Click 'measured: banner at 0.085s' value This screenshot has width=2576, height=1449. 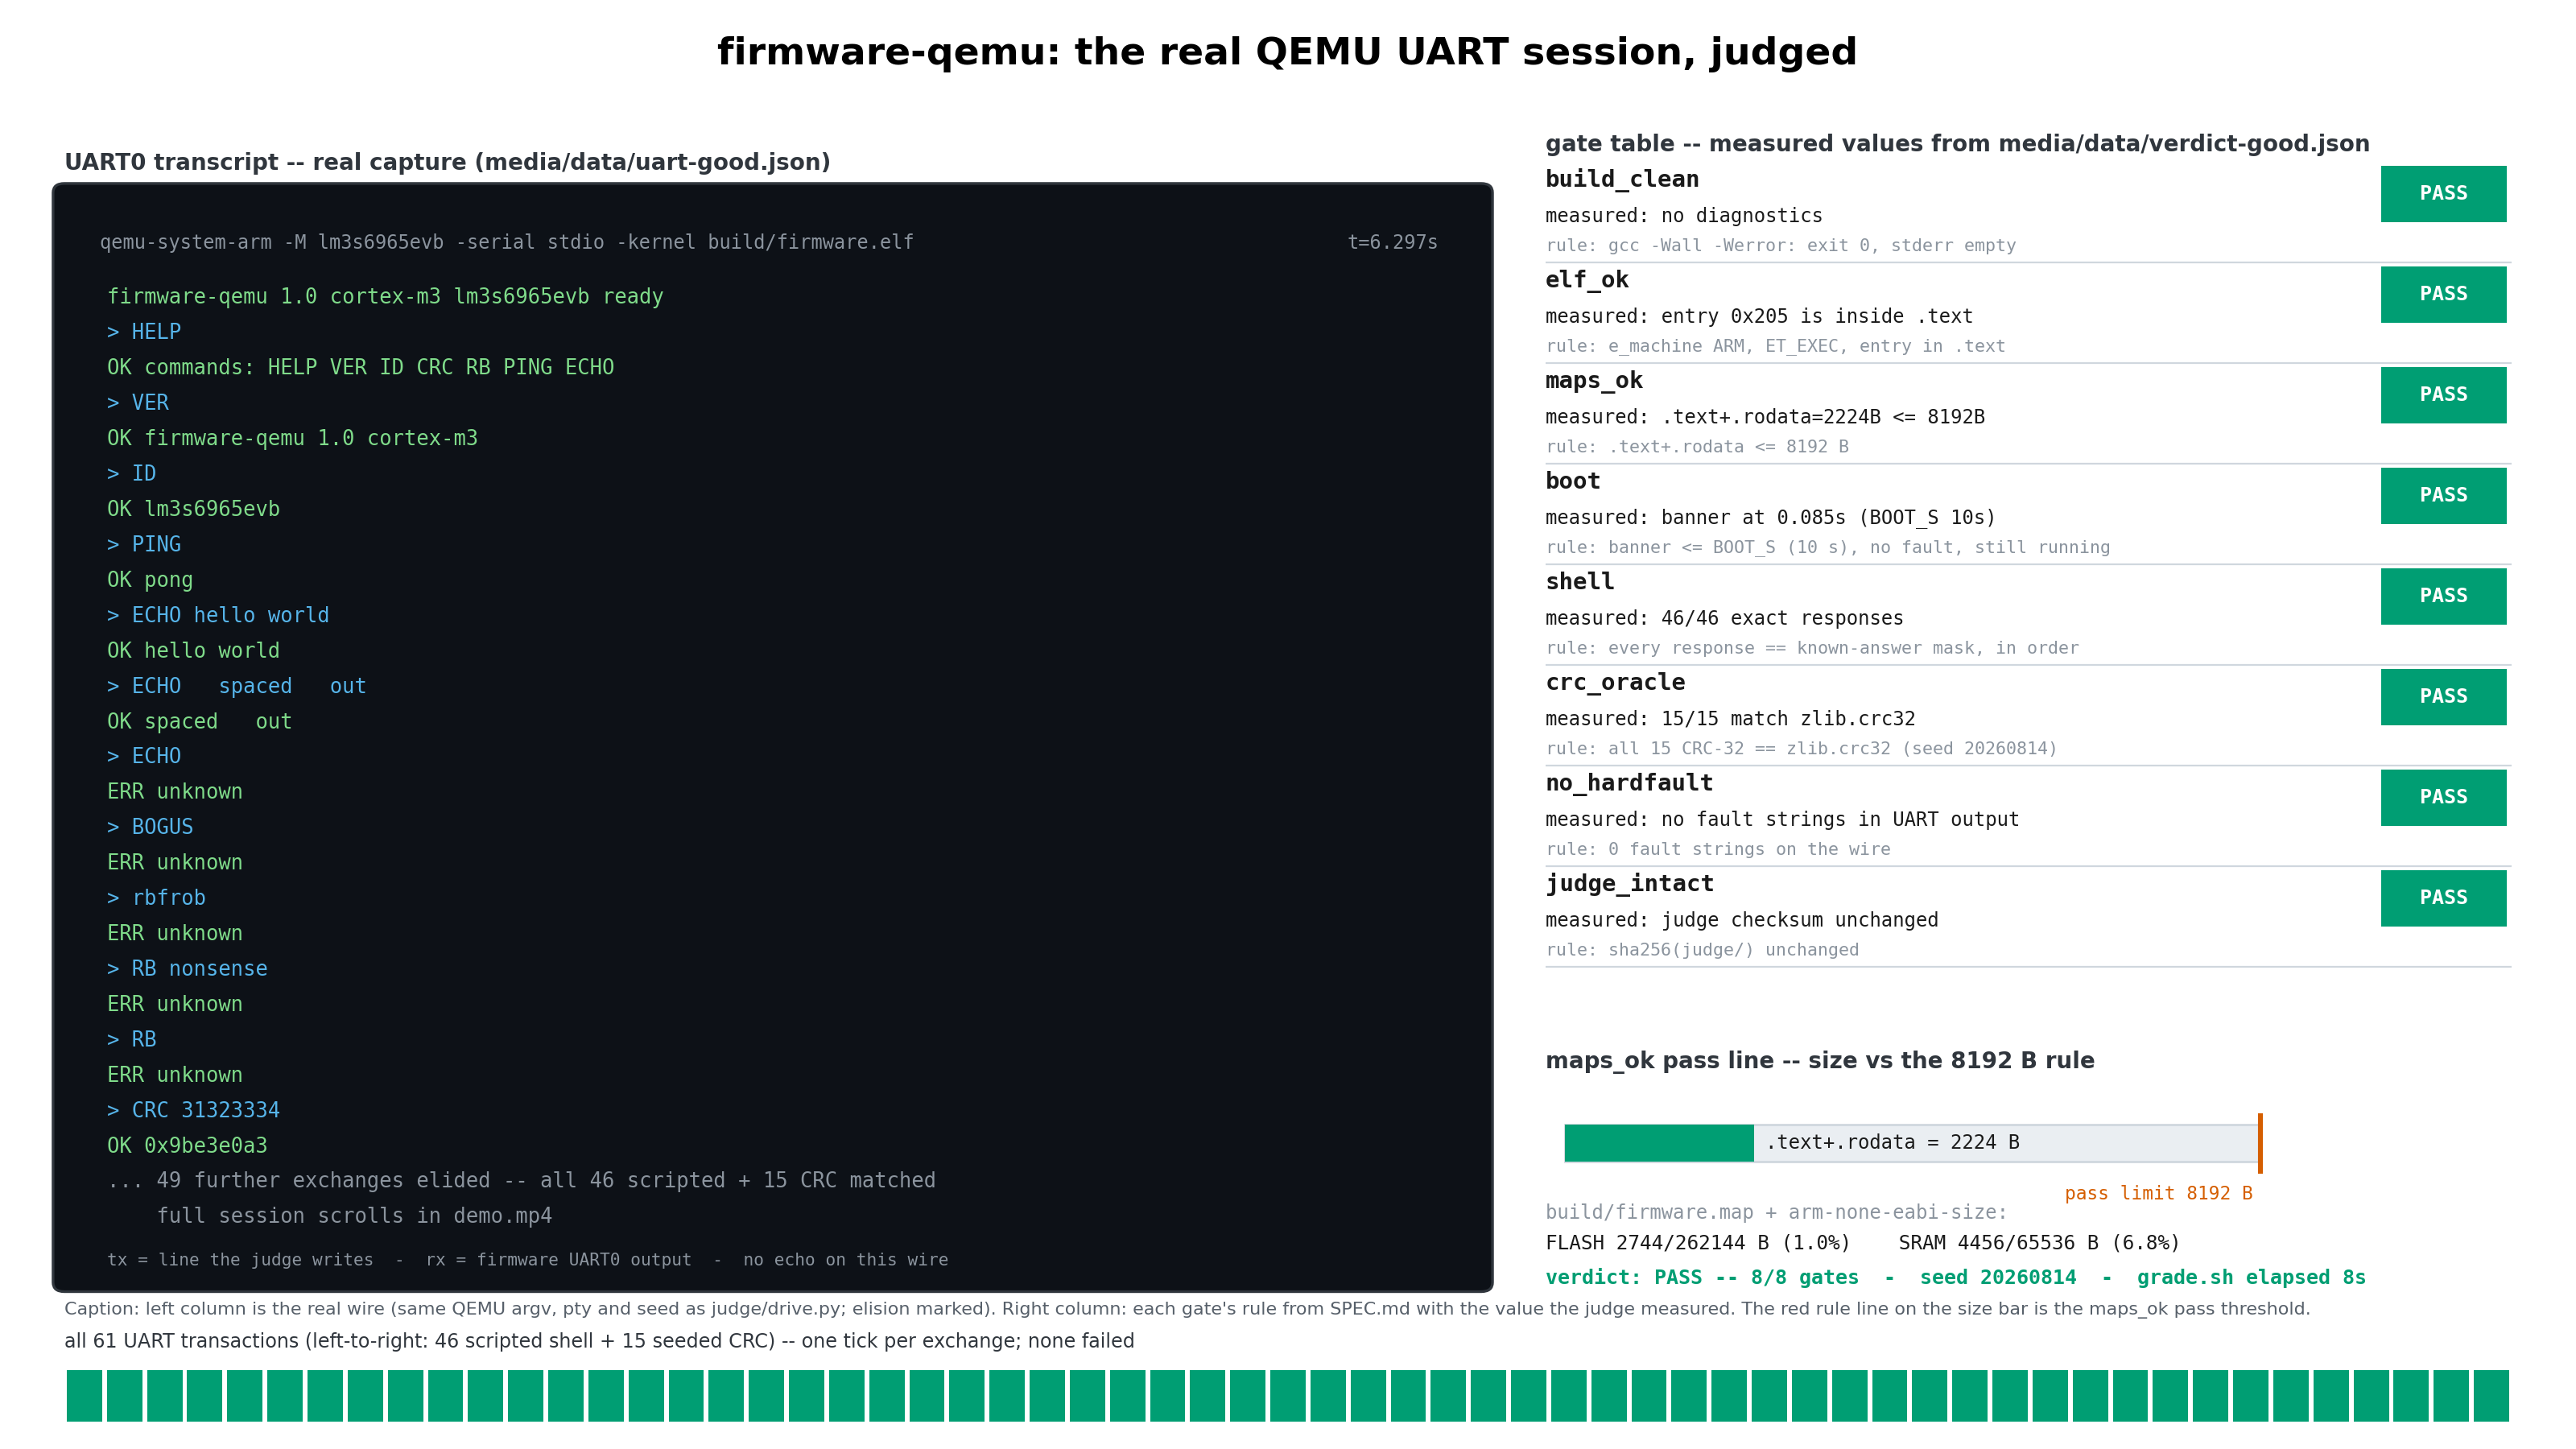pyautogui.click(x=1770, y=517)
